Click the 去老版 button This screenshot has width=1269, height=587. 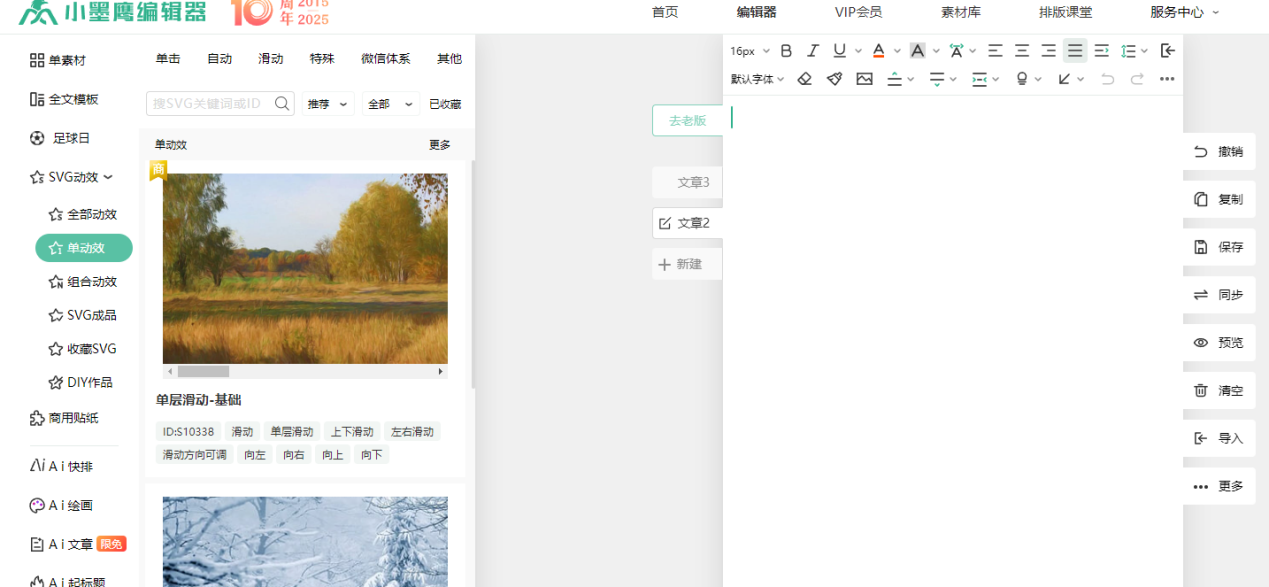pos(687,121)
